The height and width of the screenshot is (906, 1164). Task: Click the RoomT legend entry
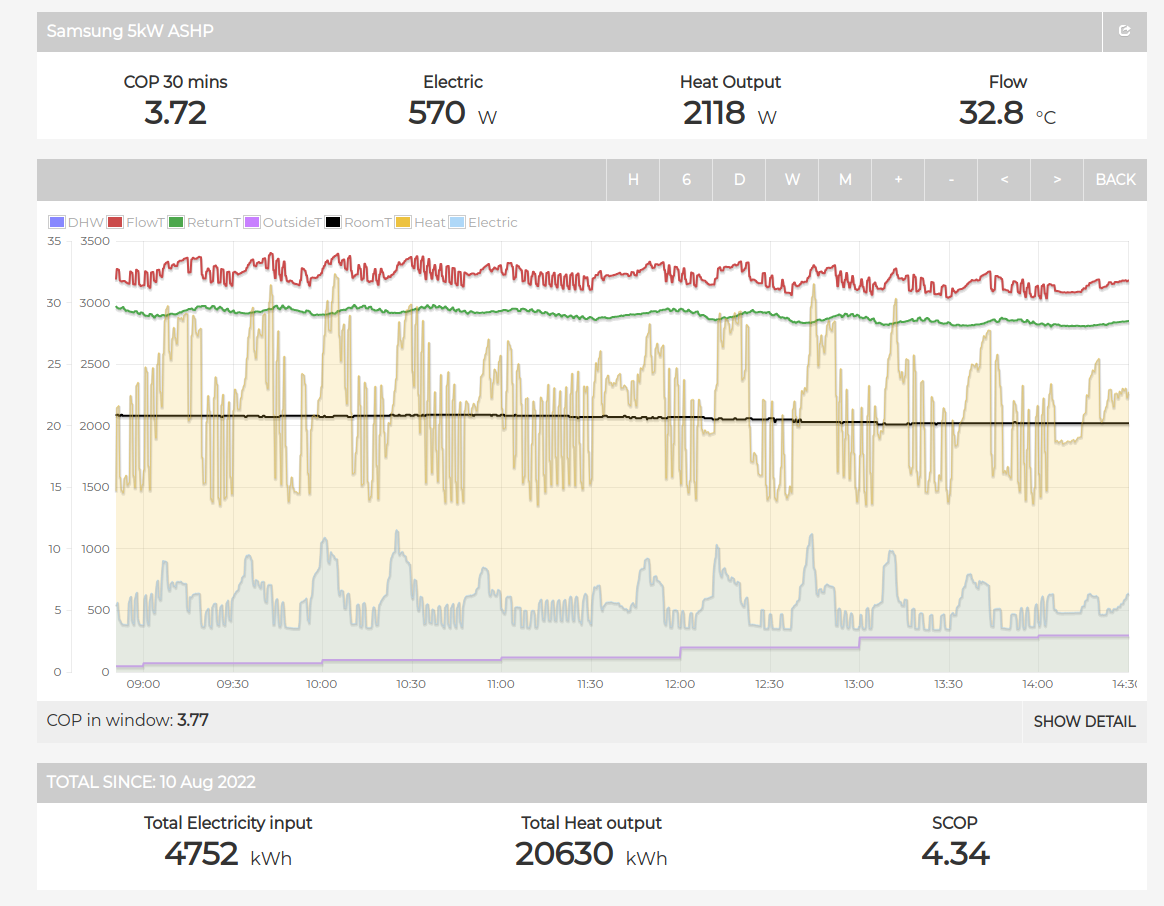(x=358, y=222)
